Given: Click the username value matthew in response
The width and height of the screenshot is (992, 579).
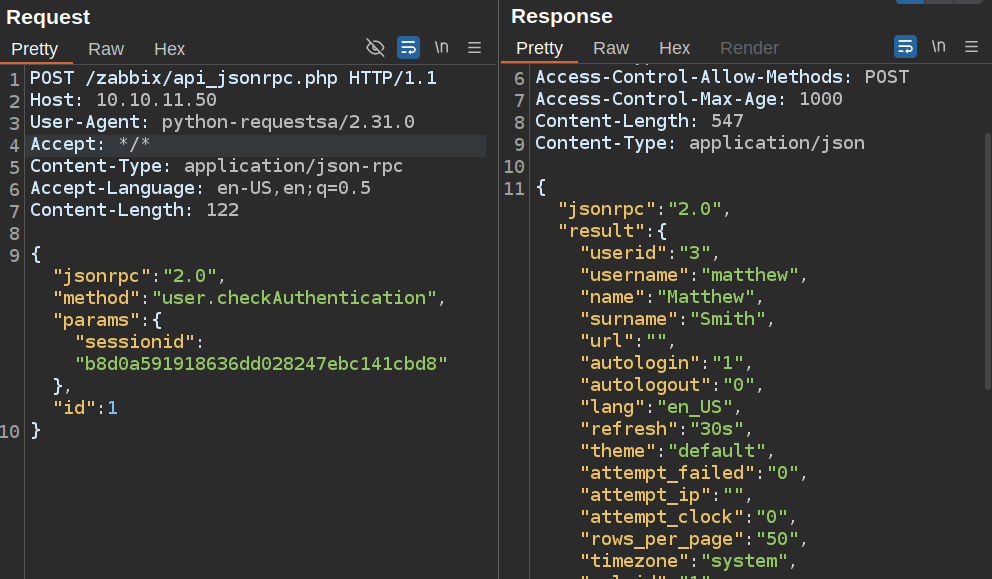Looking at the screenshot, I should pos(751,275).
